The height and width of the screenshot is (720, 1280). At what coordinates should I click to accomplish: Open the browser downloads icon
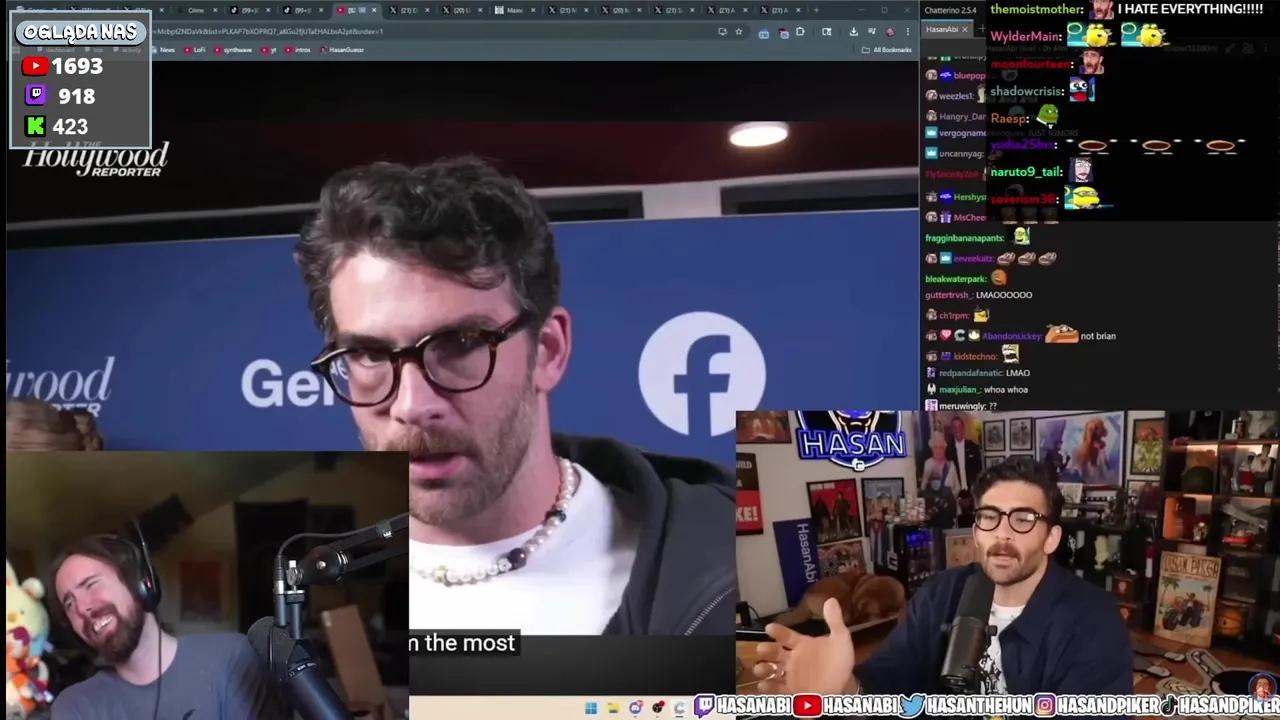click(x=853, y=31)
